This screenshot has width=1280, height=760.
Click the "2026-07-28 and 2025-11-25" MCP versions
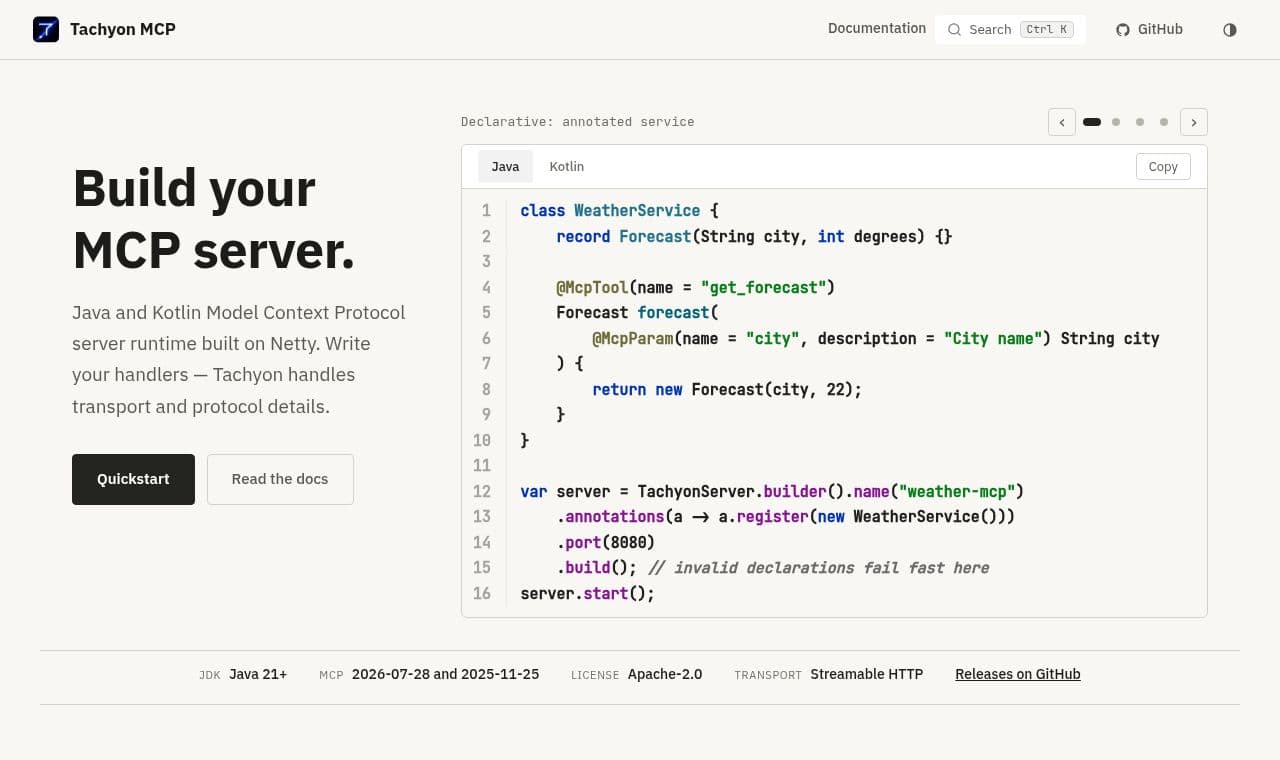[x=445, y=674]
